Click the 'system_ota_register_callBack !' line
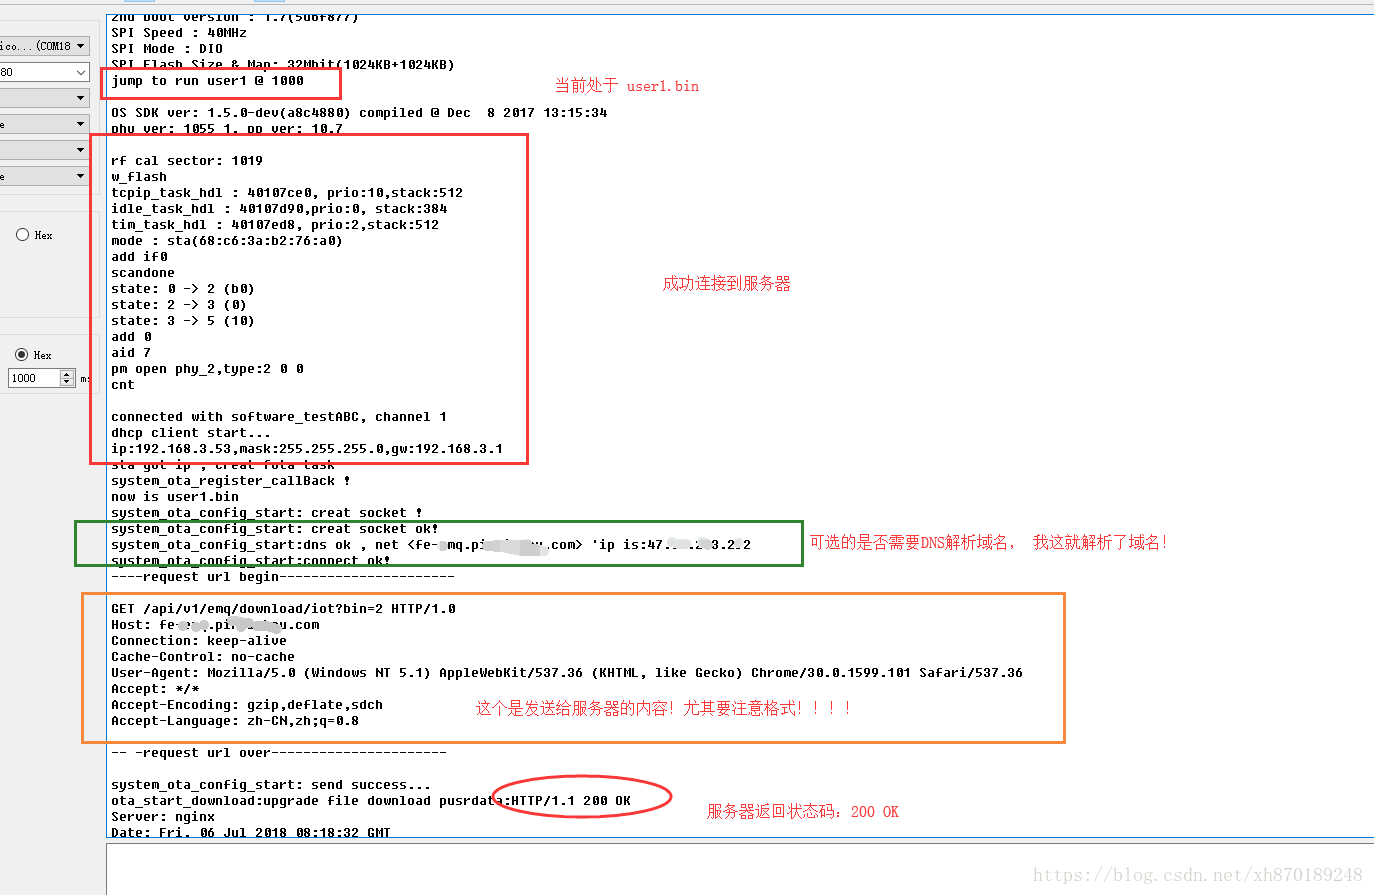Screen dimensions: 1374x895 [x=231, y=481]
